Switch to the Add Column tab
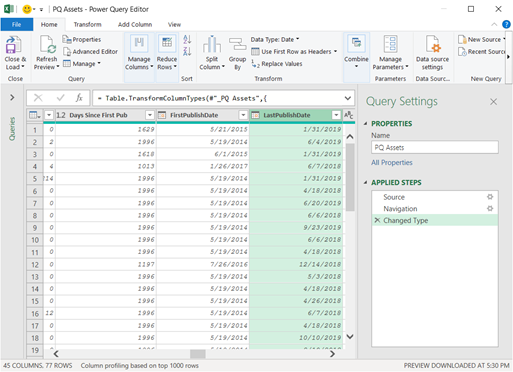This screenshot has width=513, height=372. [x=135, y=24]
